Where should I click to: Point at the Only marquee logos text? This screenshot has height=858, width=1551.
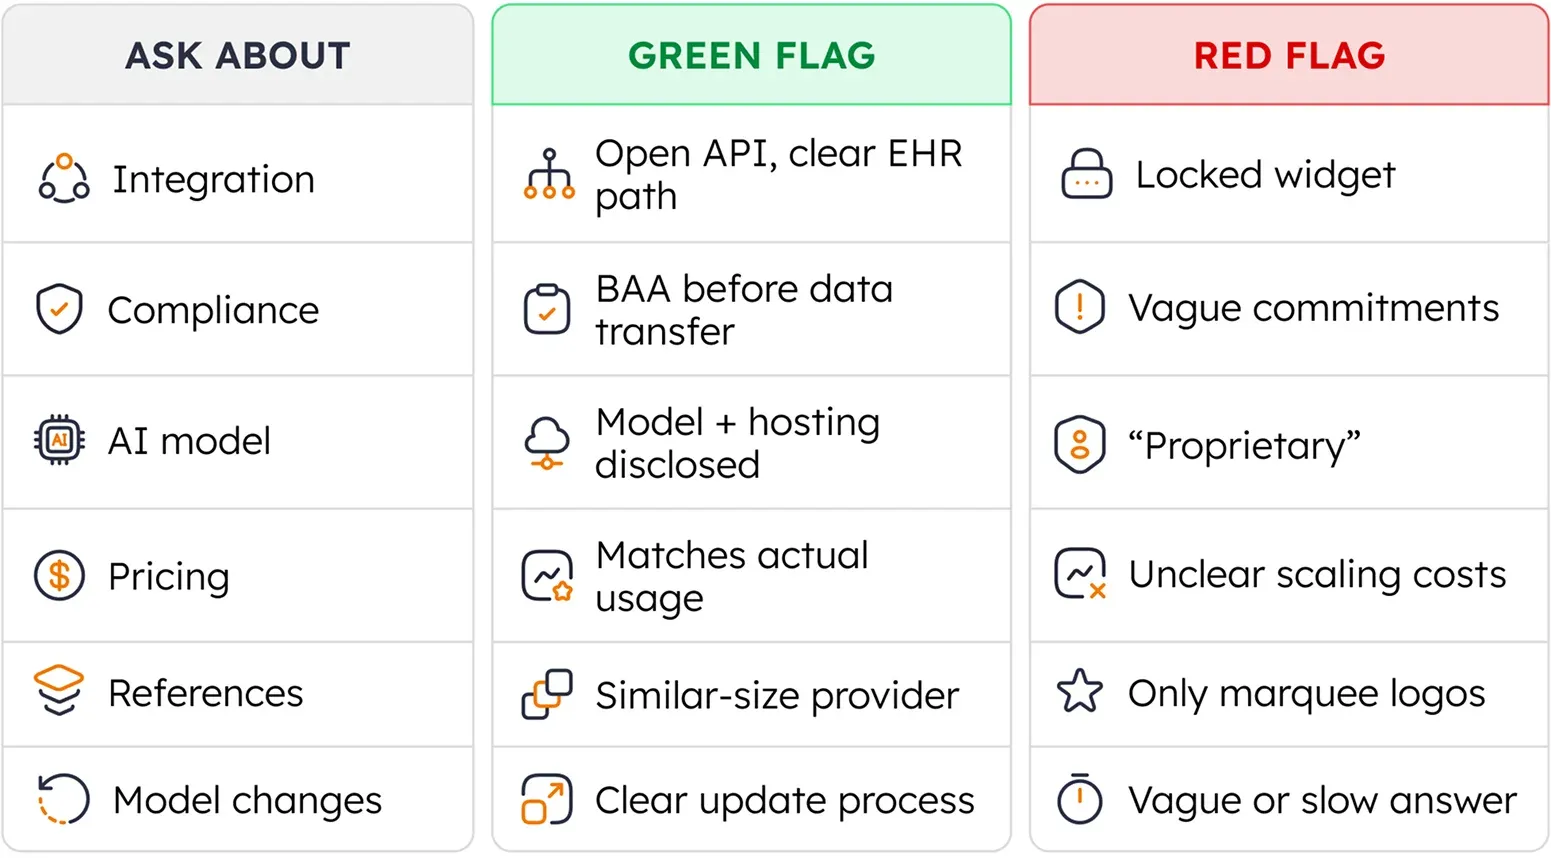pyautogui.click(x=1307, y=693)
